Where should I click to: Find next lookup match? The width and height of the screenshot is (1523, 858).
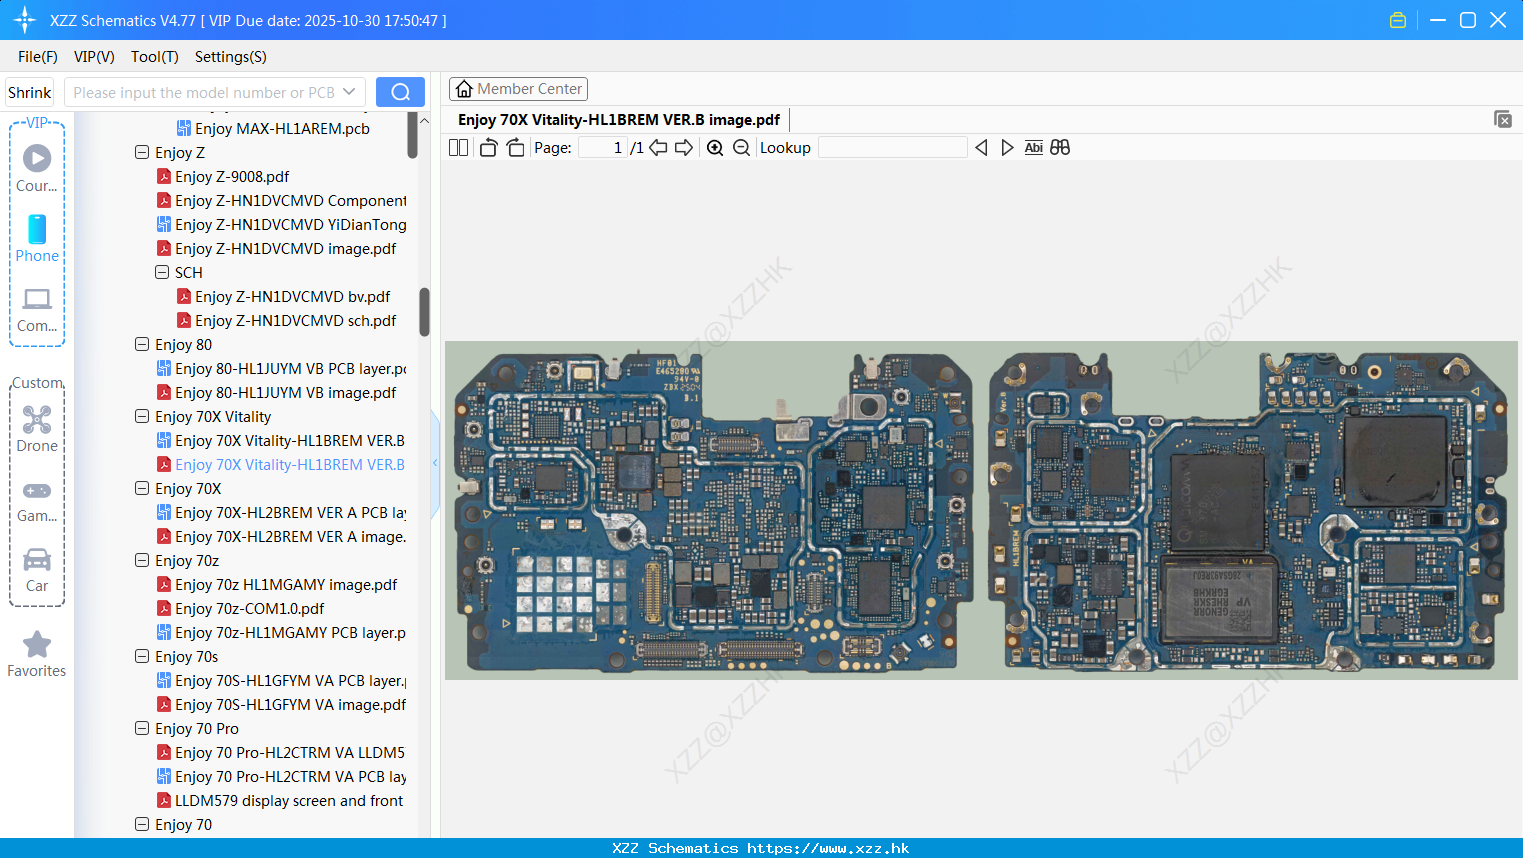1007,147
